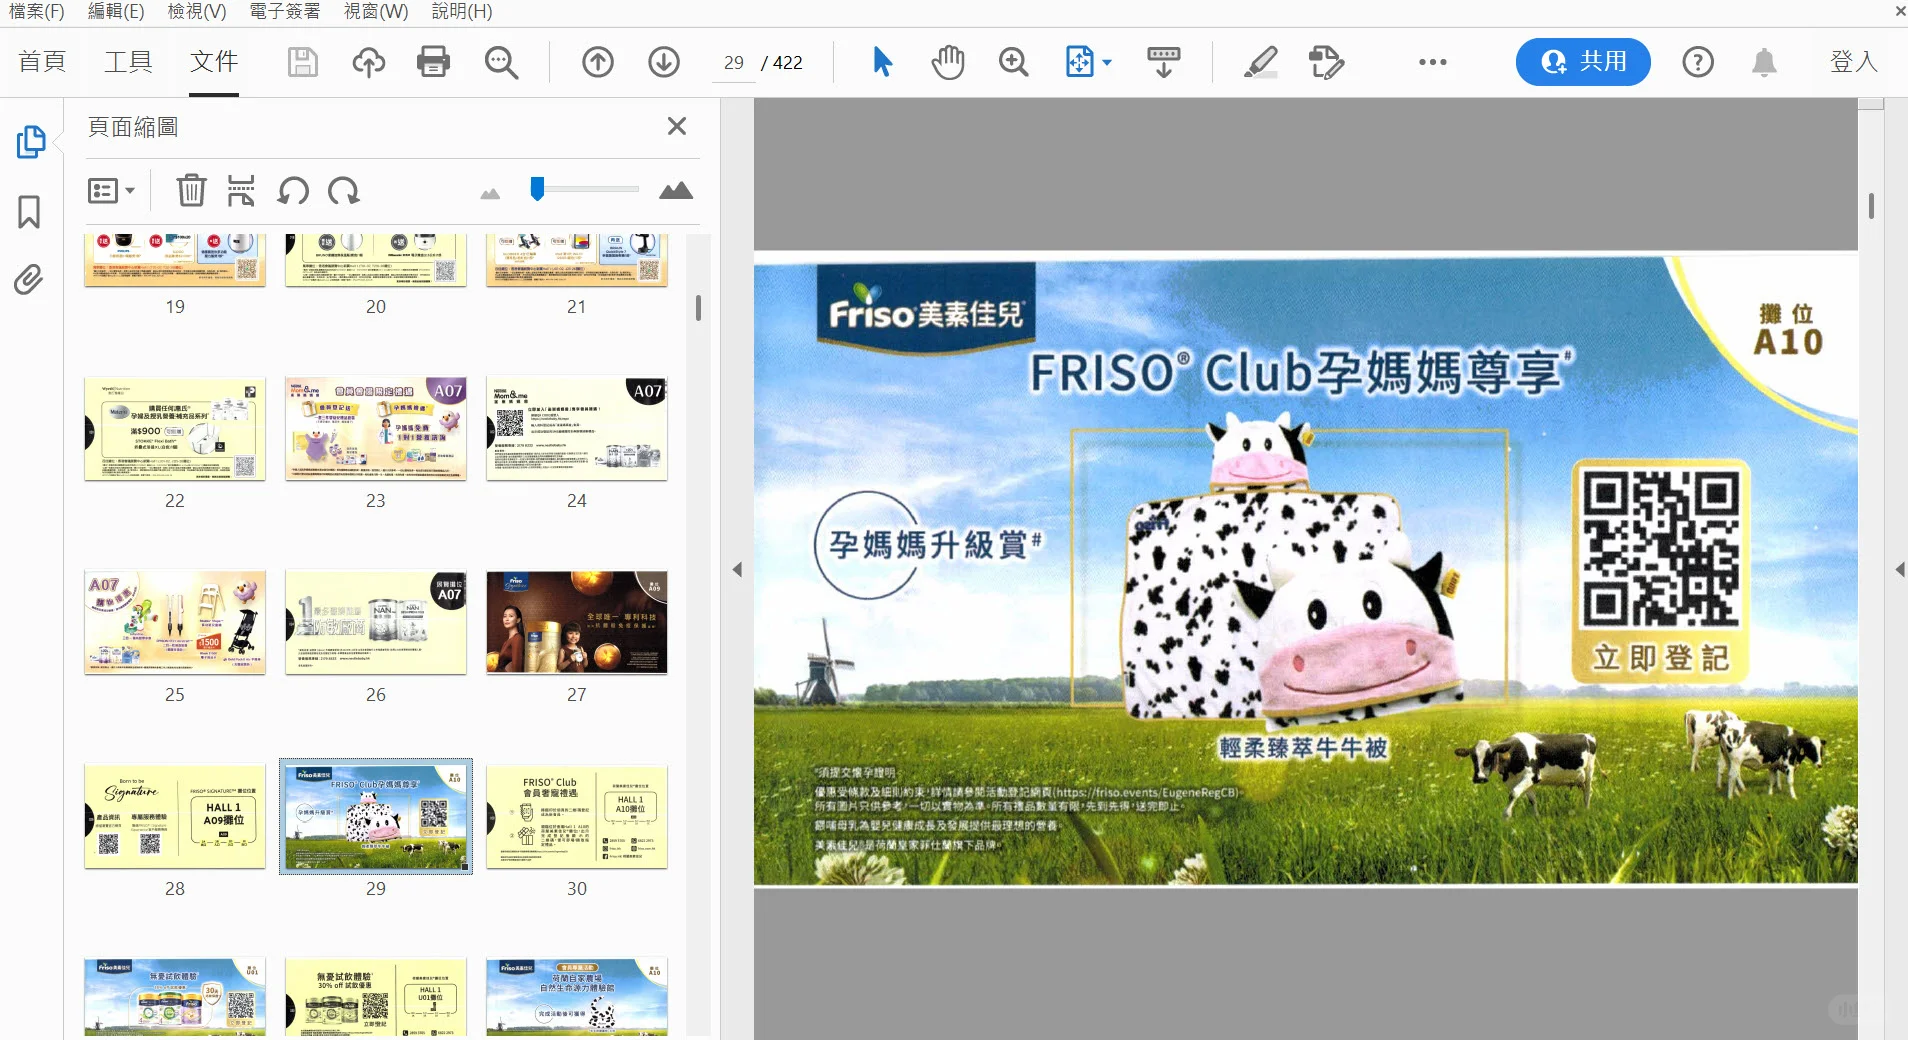This screenshot has height=1040, width=1908.
Task: Click the upload to cloud icon
Action: click(x=369, y=62)
